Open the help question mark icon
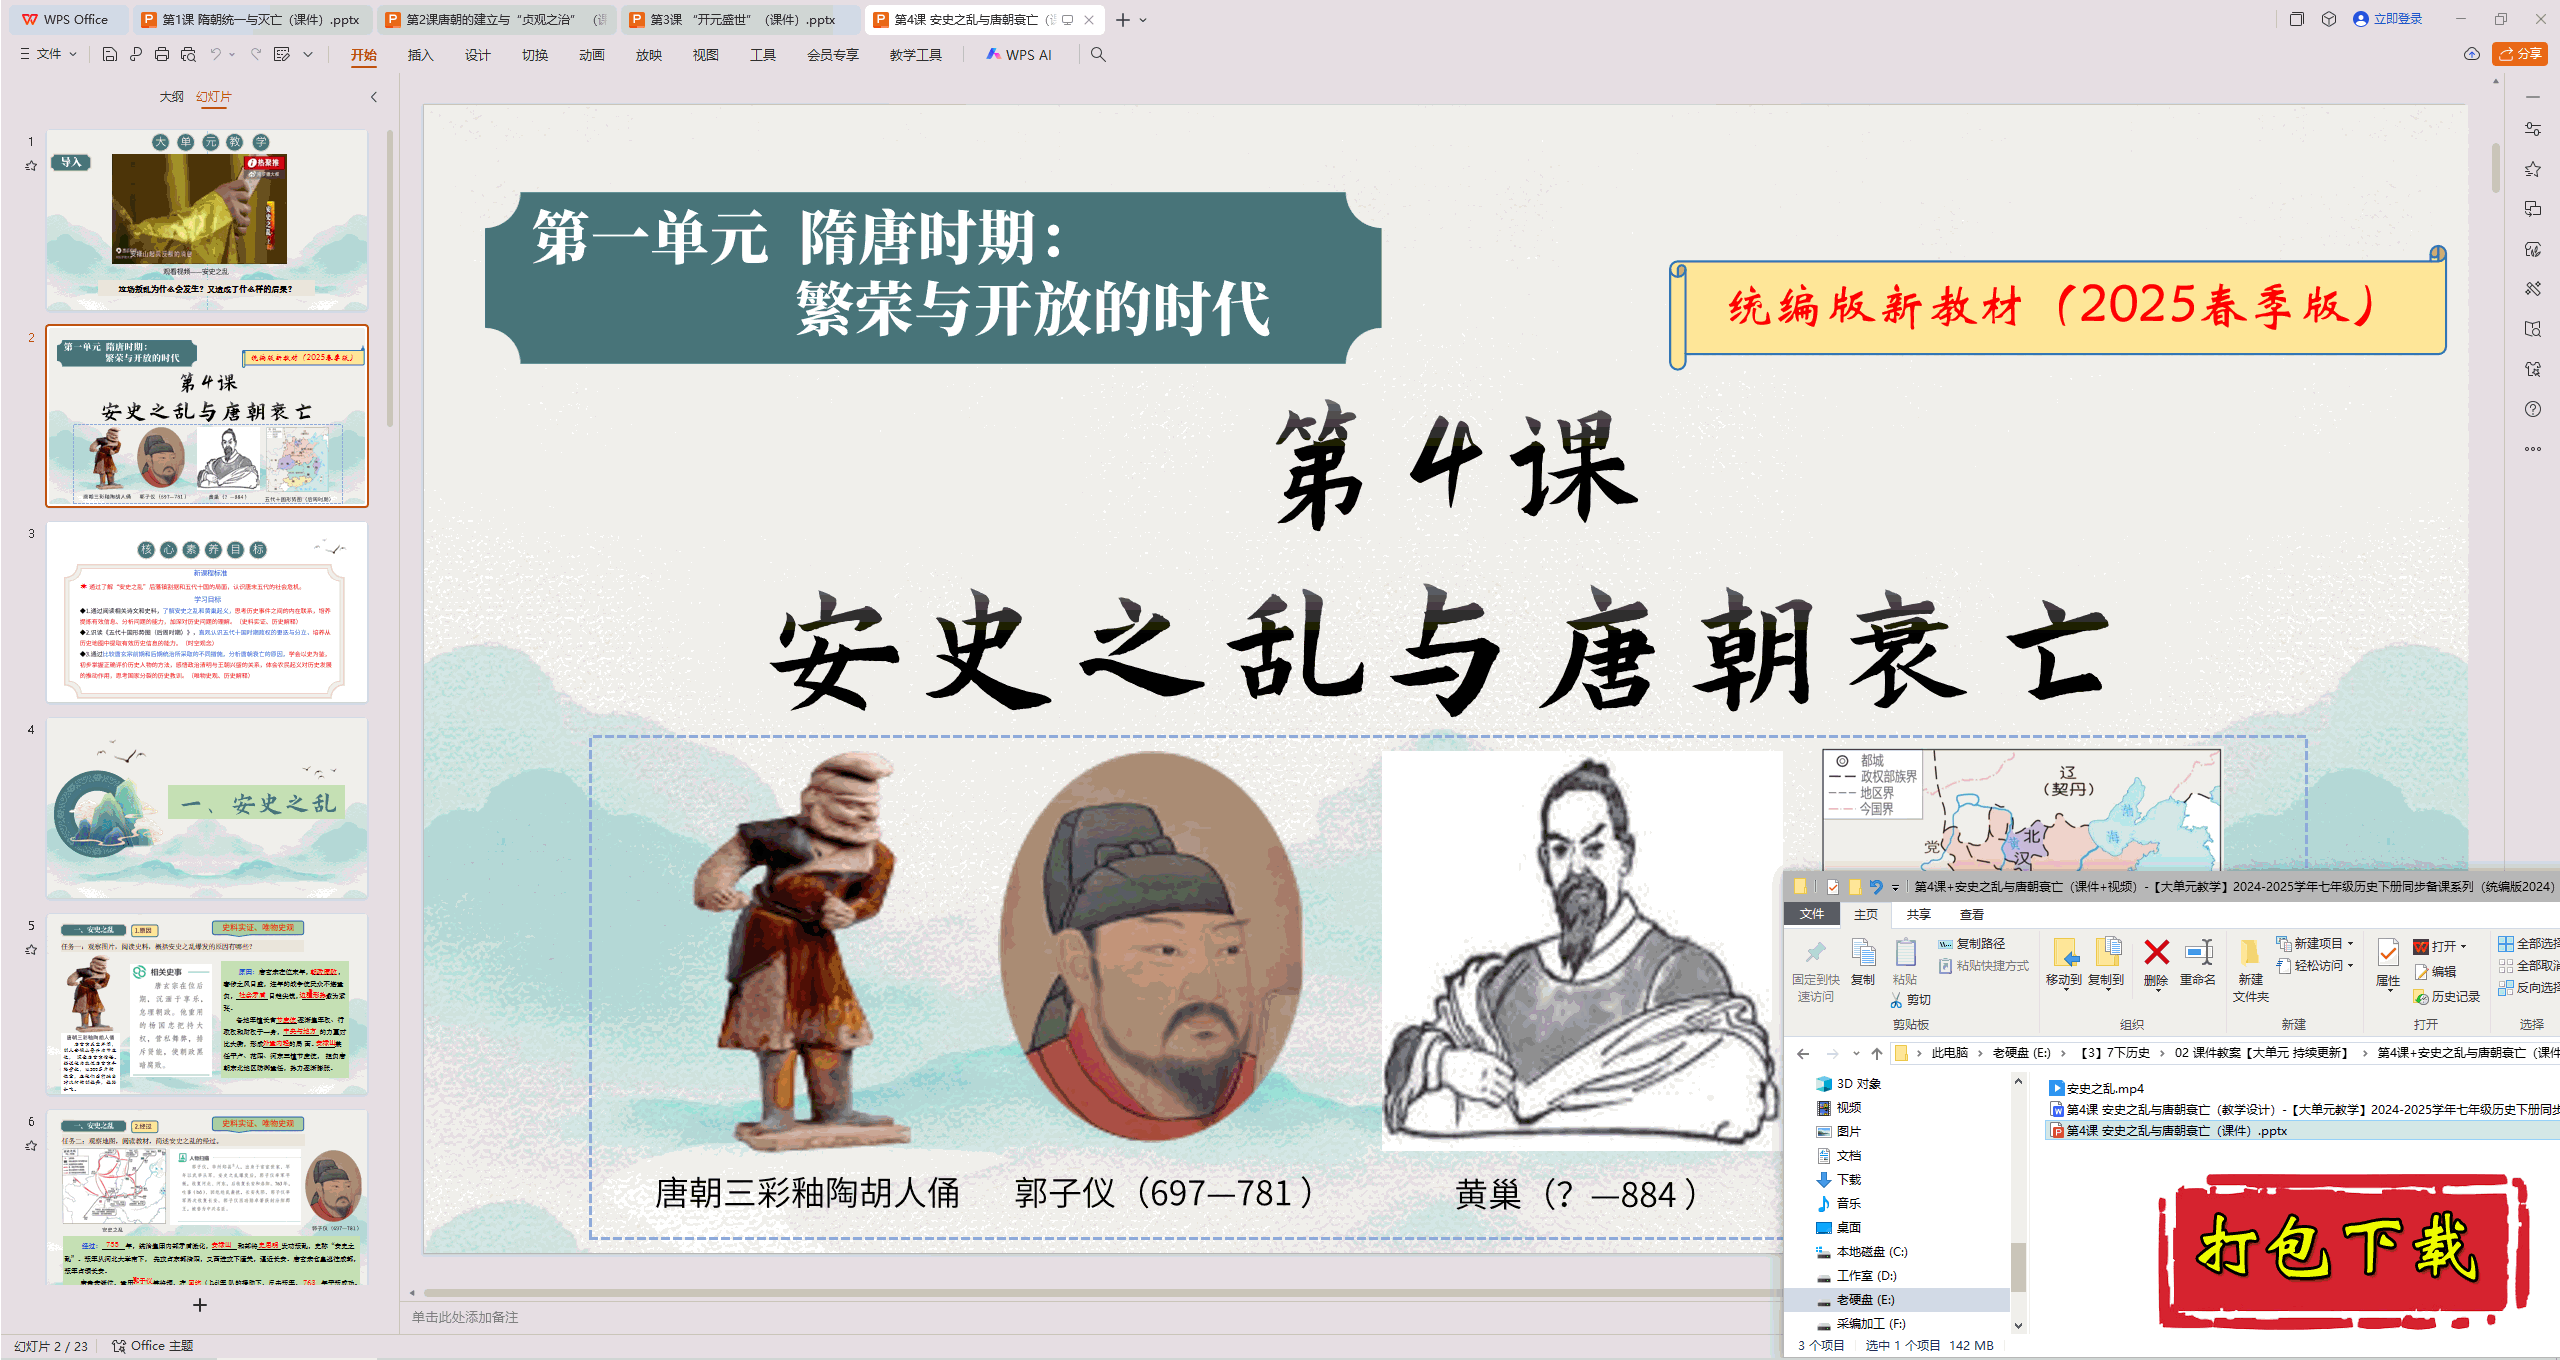The height and width of the screenshot is (1360, 2560). tap(2532, 409)
